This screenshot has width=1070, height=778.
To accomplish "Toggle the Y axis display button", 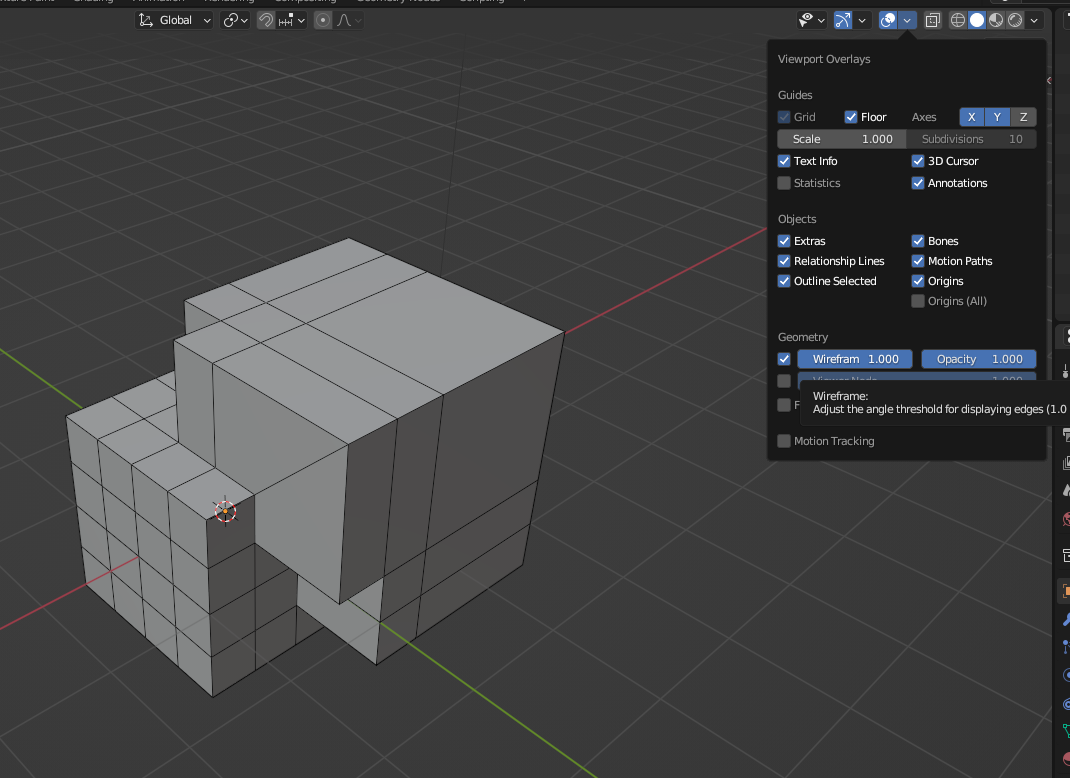I will click(998, 117).
